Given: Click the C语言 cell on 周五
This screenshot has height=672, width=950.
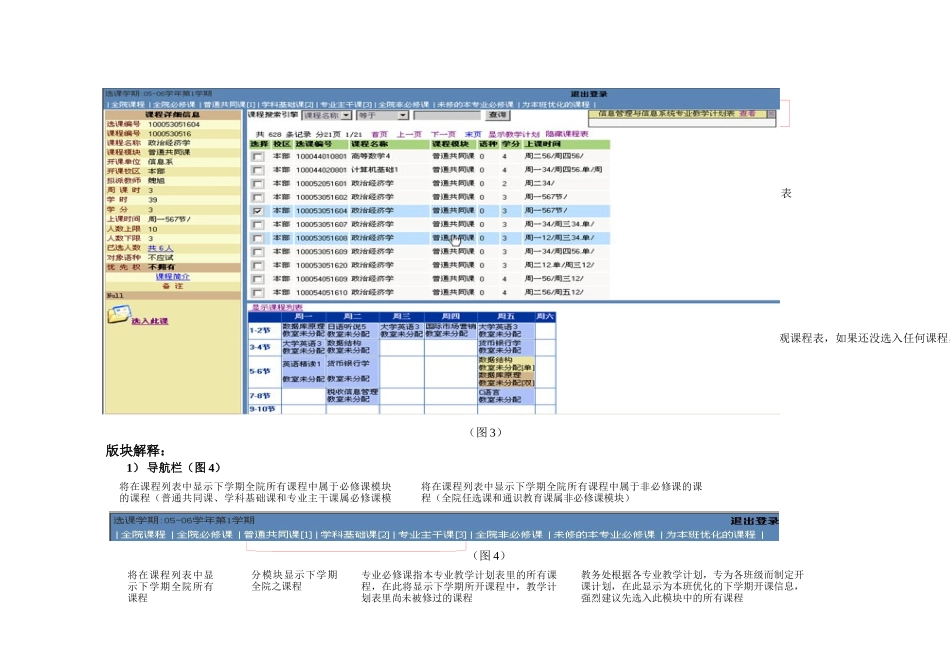Looking at the screenshot, I should [506, 396].
